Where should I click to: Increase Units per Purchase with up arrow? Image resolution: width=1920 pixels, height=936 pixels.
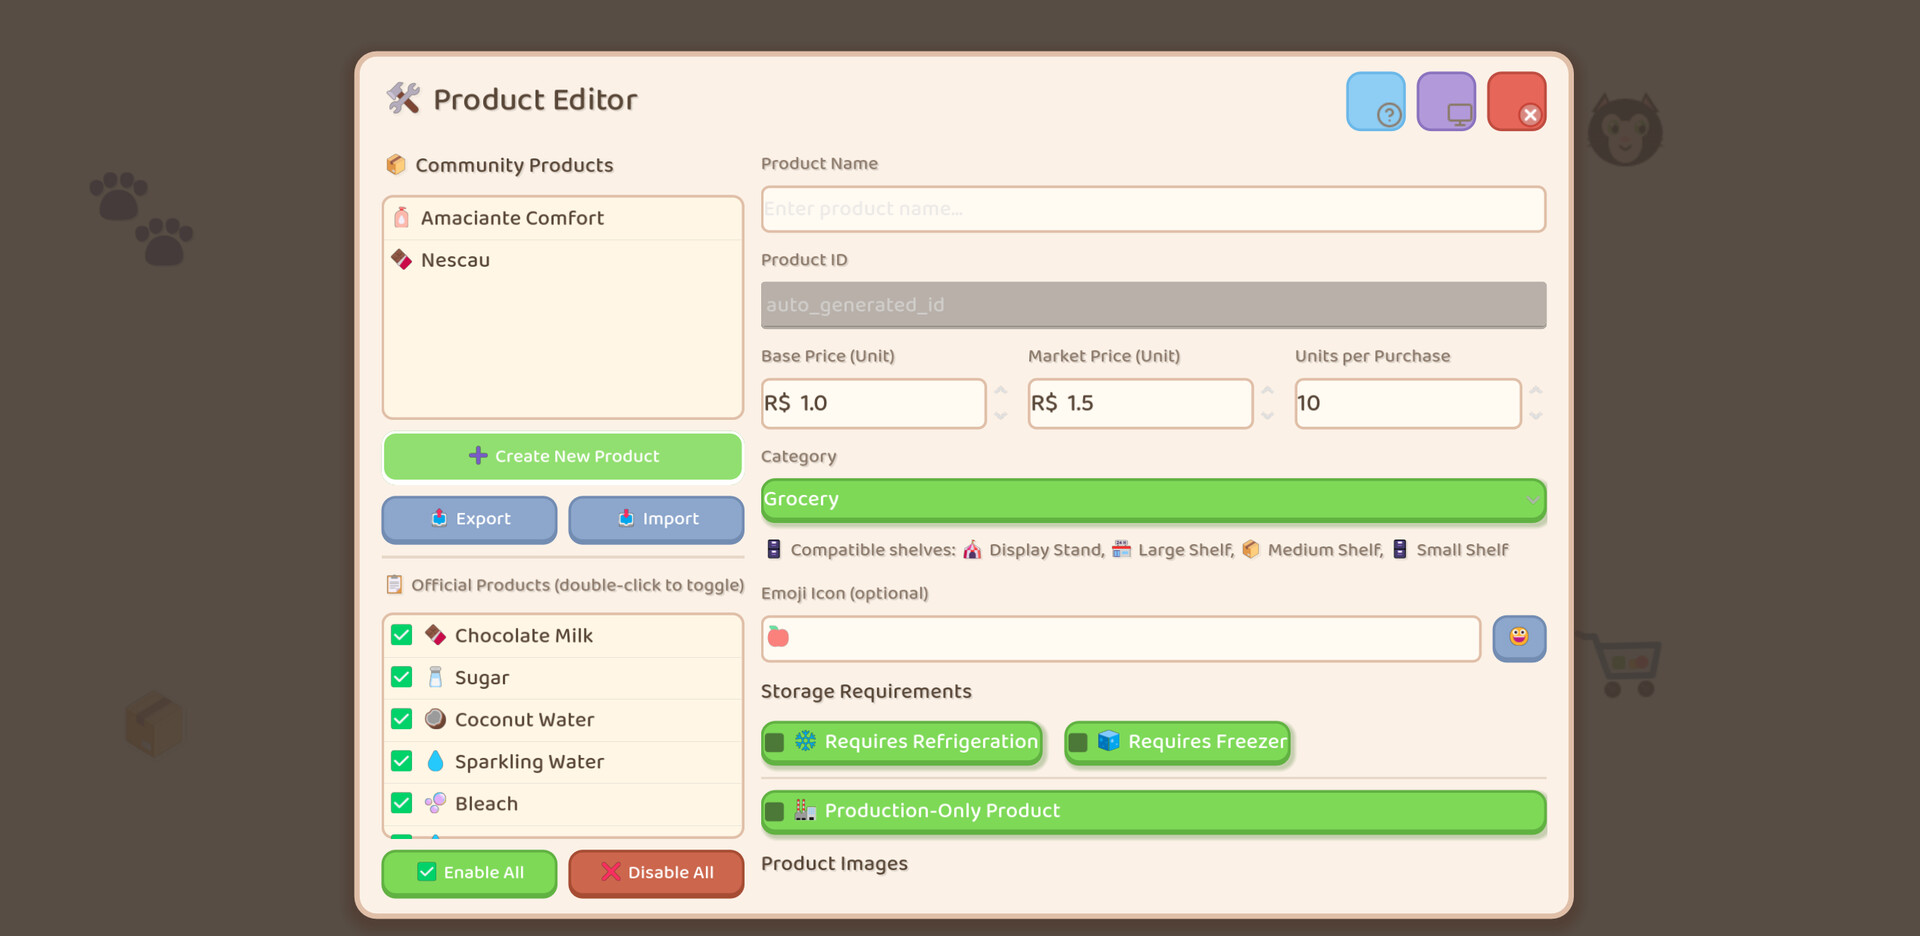point(1535,390)
